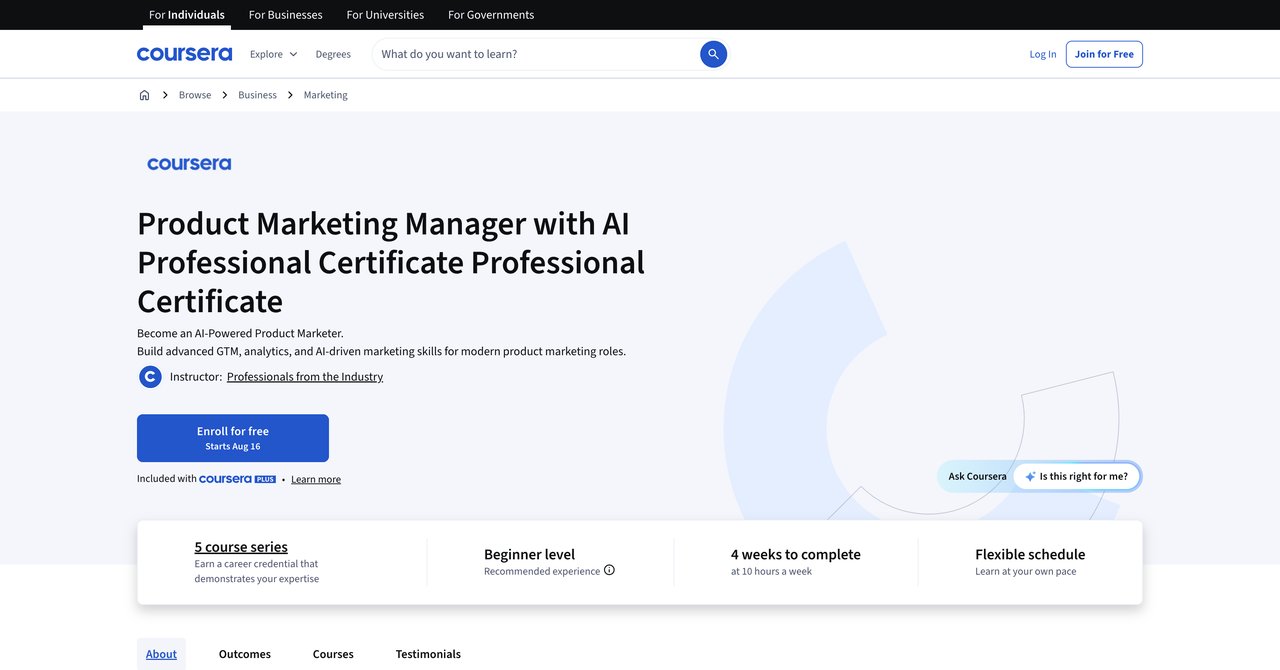Select the About section tab
The image size is (1280, 670).
pyautogui.click(x=161, y=654)
